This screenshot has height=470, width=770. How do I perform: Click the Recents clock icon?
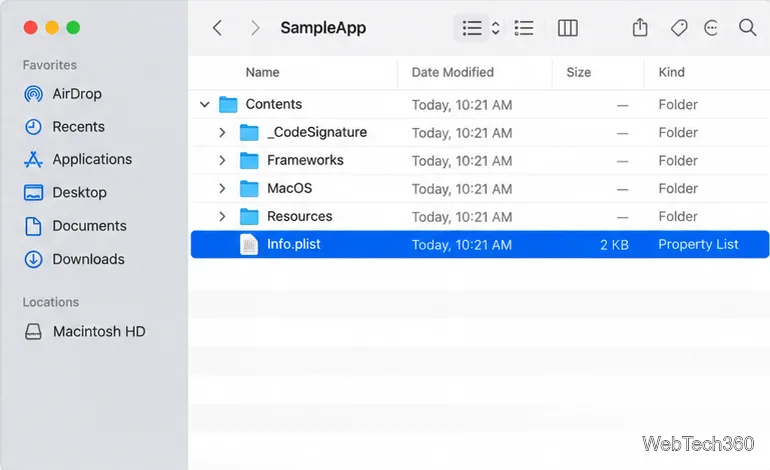click(x=33, y=127)
